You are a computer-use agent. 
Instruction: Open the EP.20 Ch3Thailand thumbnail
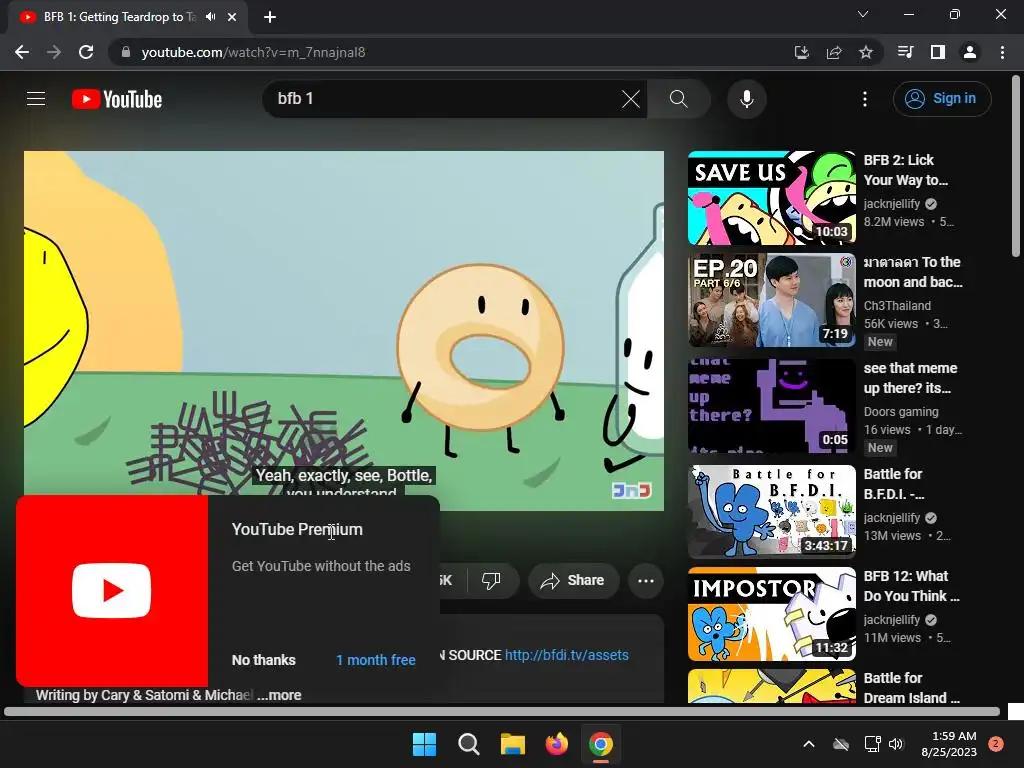pyautogui.click(x=771, y=300)
